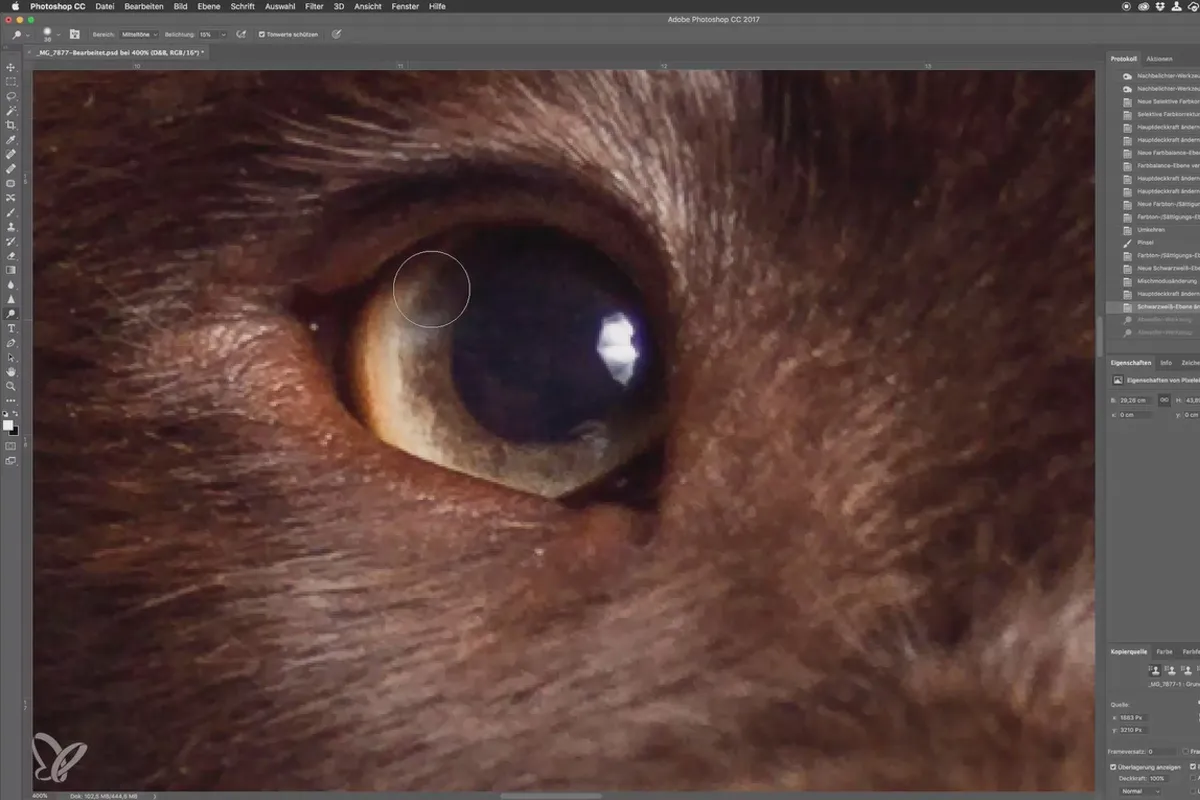Select the Hand tool
Image resolution: width=1200 pixels, height=800 pixels.
[x=11, y=372]
